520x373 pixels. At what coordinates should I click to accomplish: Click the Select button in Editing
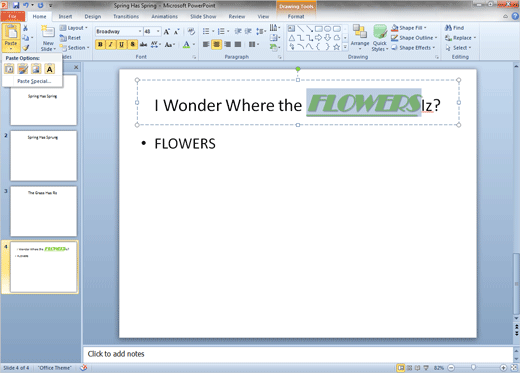point(458,48)
